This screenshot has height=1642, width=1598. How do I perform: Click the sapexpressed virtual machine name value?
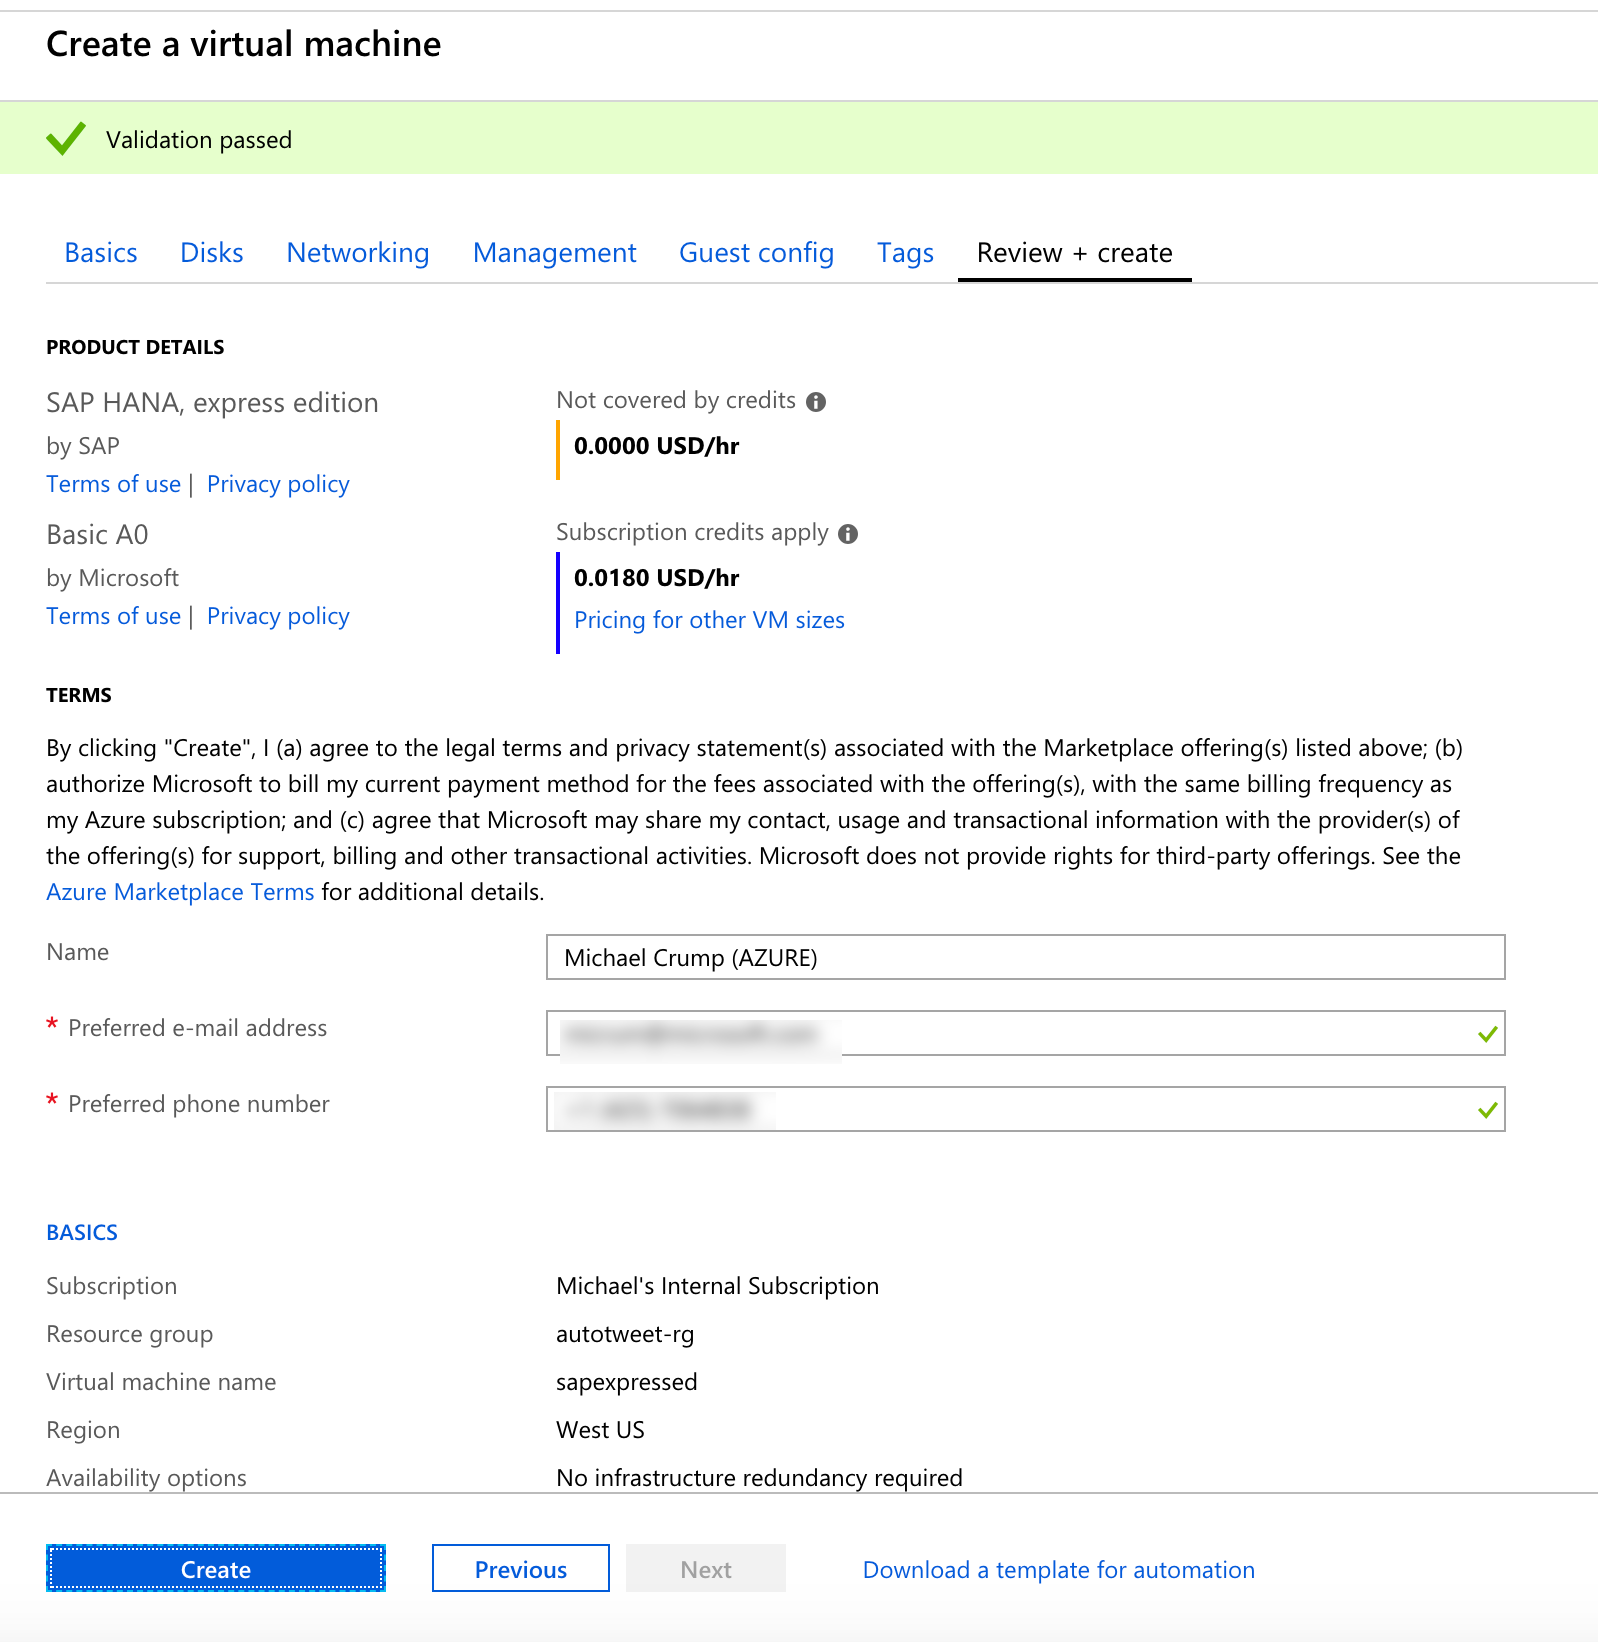tap(627, 1382)
